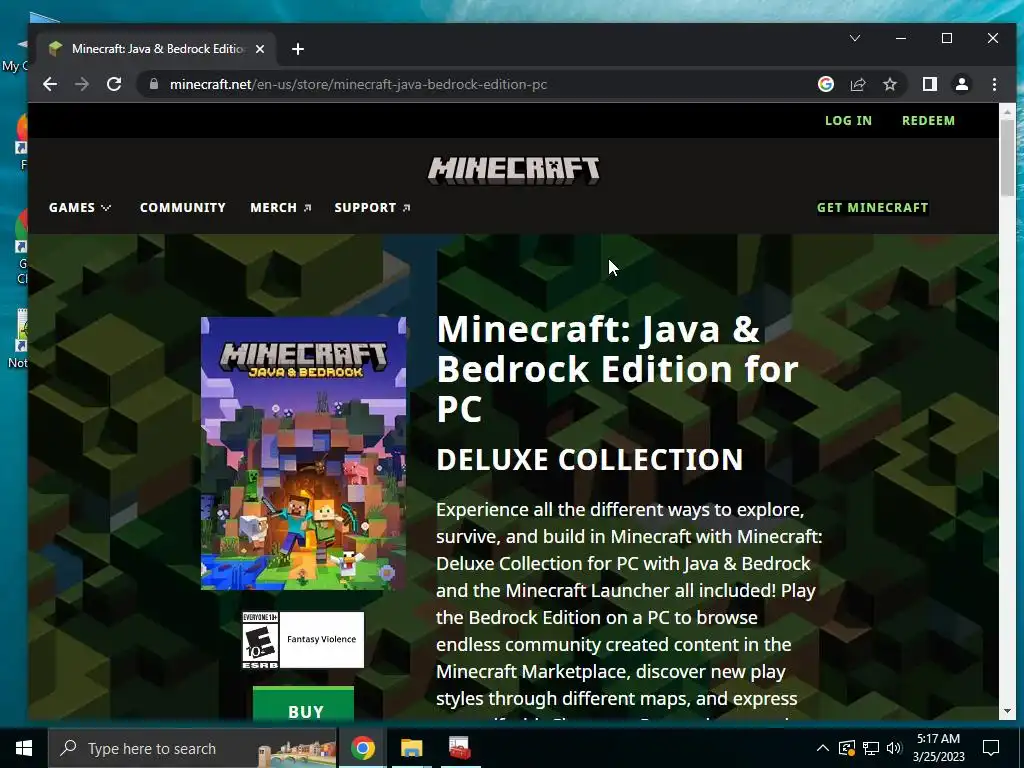
Task: Open the volume control tray icon
Action: tap(894, 748)
